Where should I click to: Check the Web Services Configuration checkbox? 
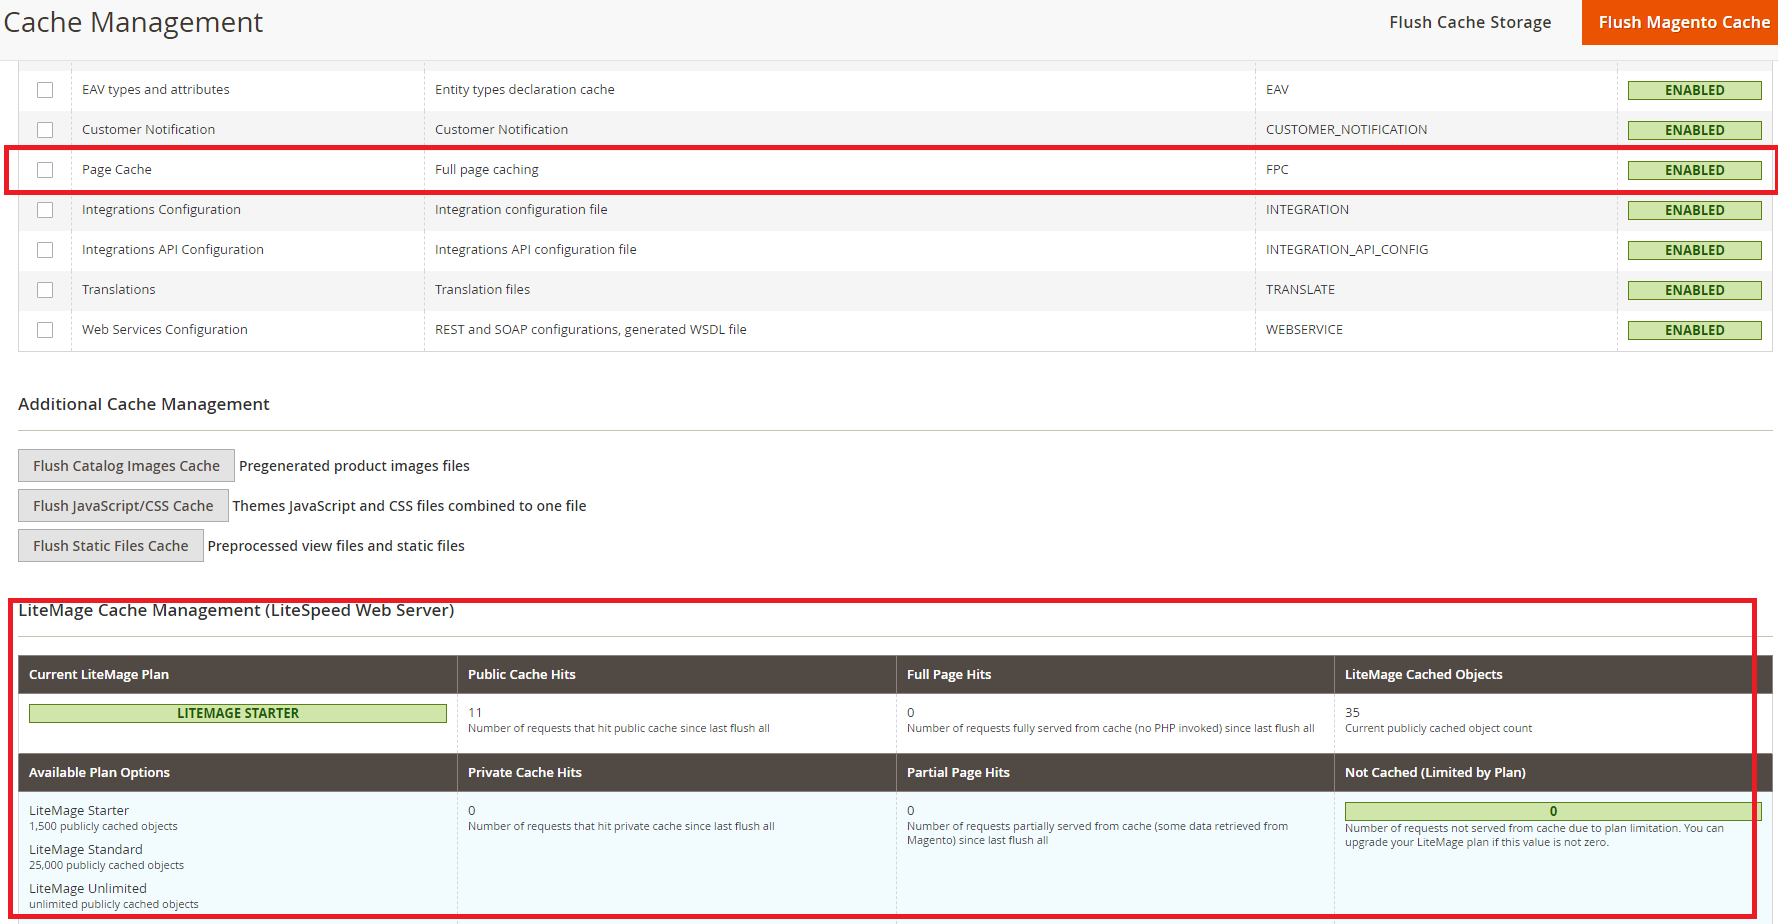pos(45,330)
